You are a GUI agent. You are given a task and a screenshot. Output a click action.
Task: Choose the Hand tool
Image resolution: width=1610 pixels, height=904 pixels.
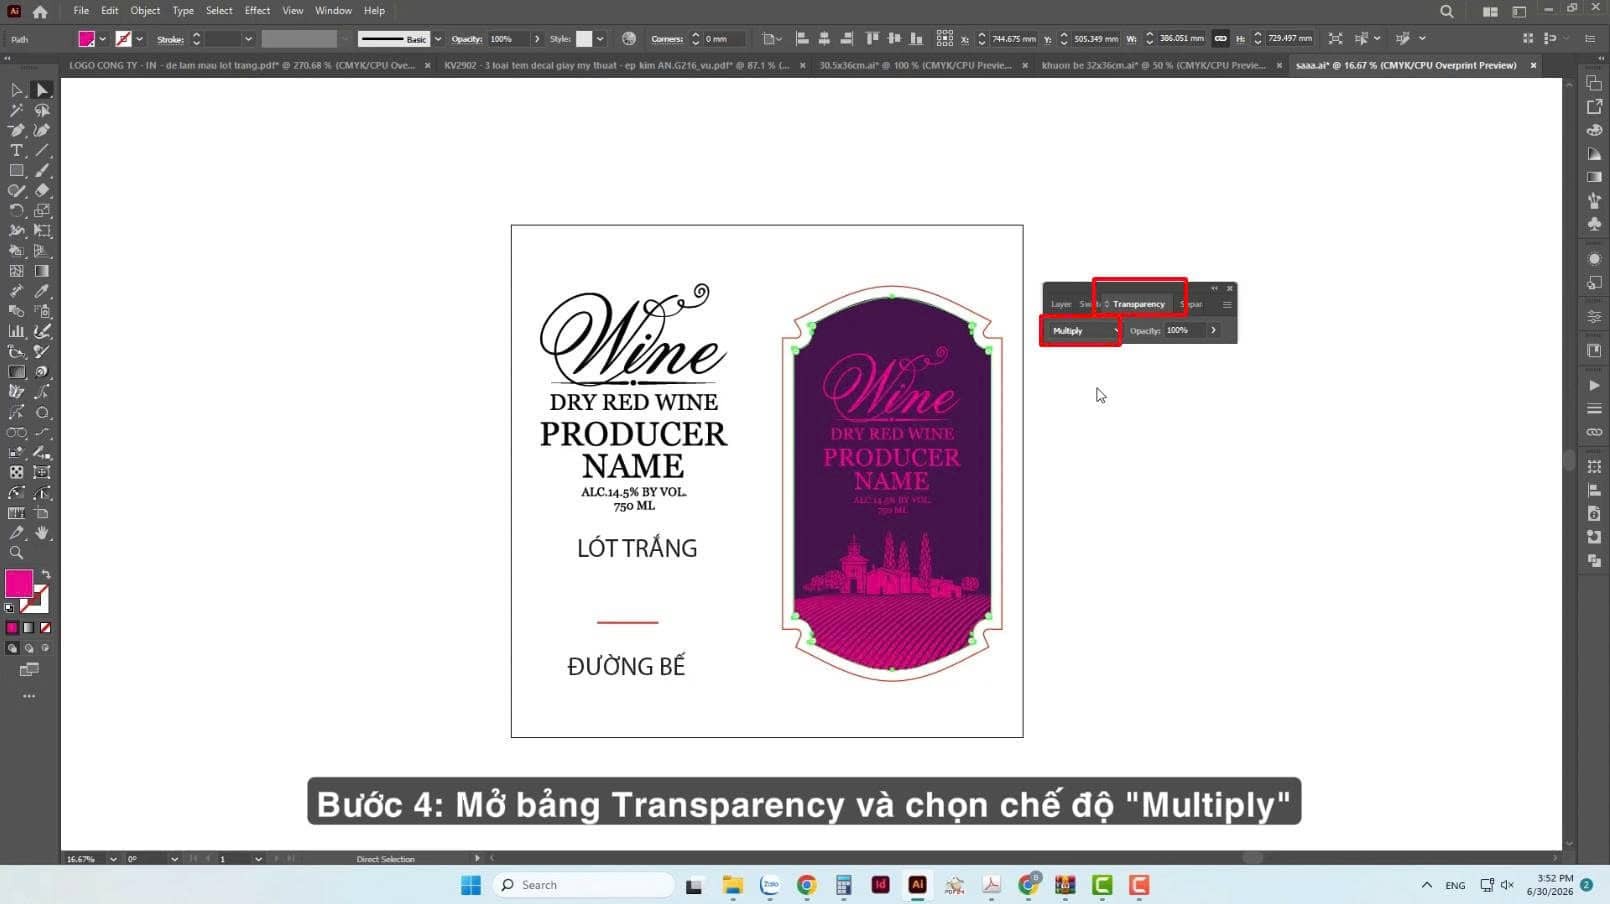click(x=42, y=533)
